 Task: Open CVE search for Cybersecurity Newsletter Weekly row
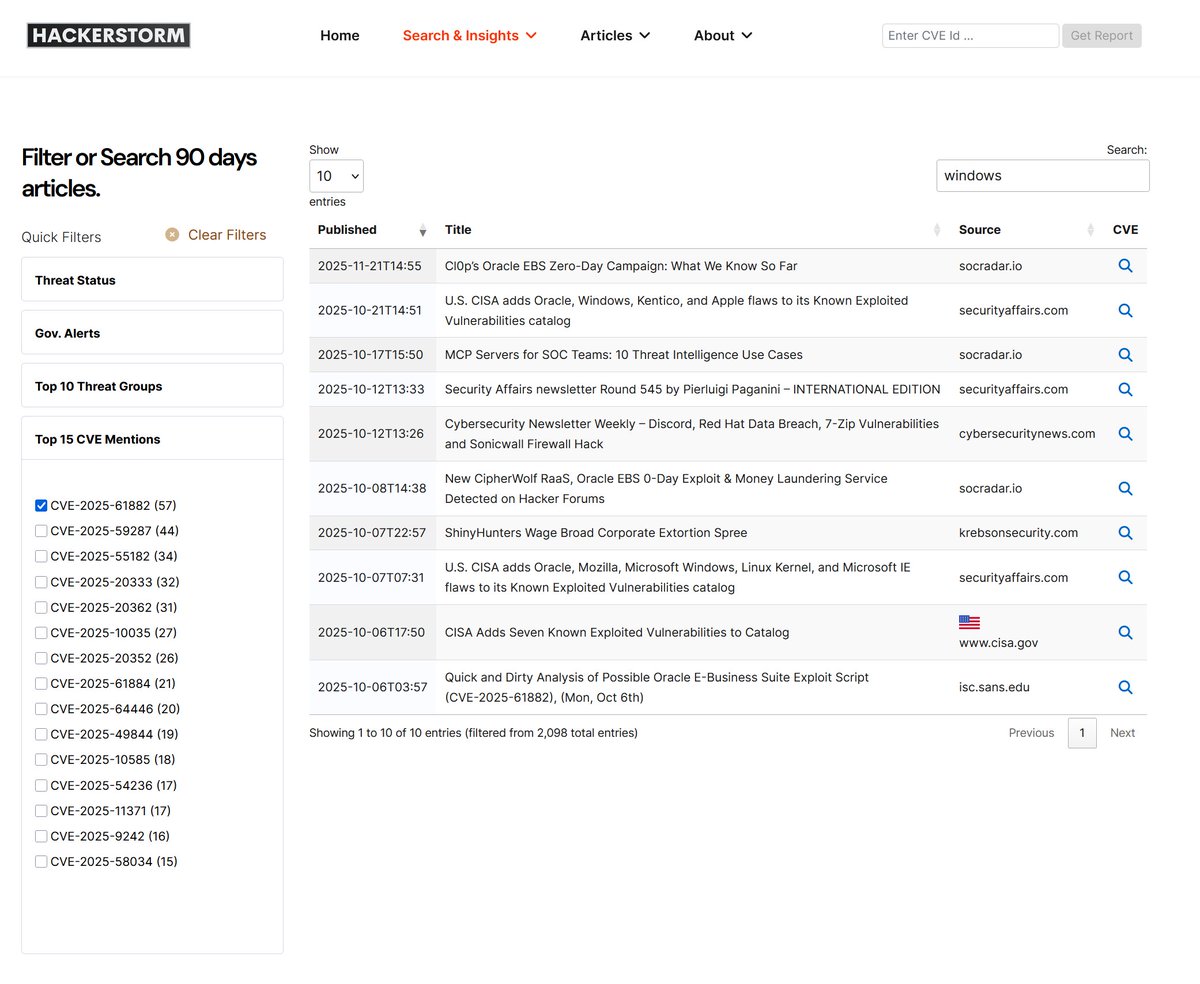point(1125,434)
